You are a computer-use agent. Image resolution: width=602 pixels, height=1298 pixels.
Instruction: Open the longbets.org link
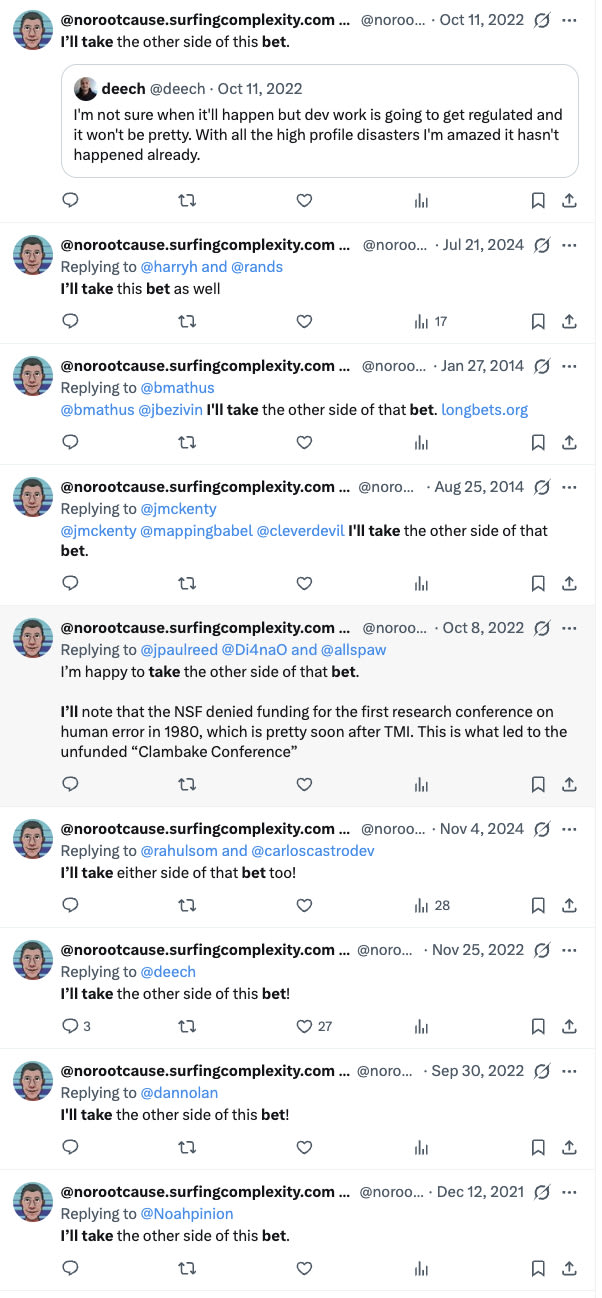point(485,409)
